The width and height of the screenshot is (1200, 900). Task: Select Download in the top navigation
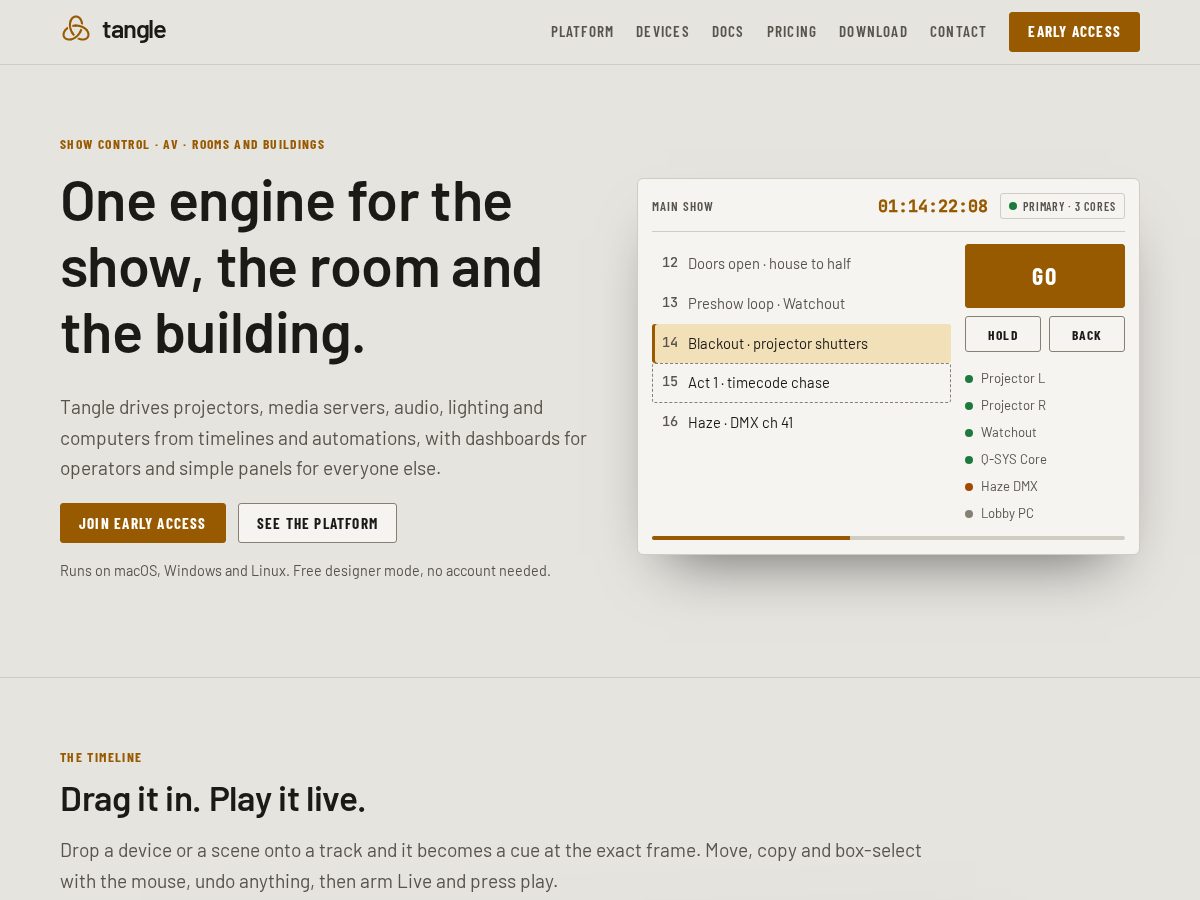tap(873, 31)
